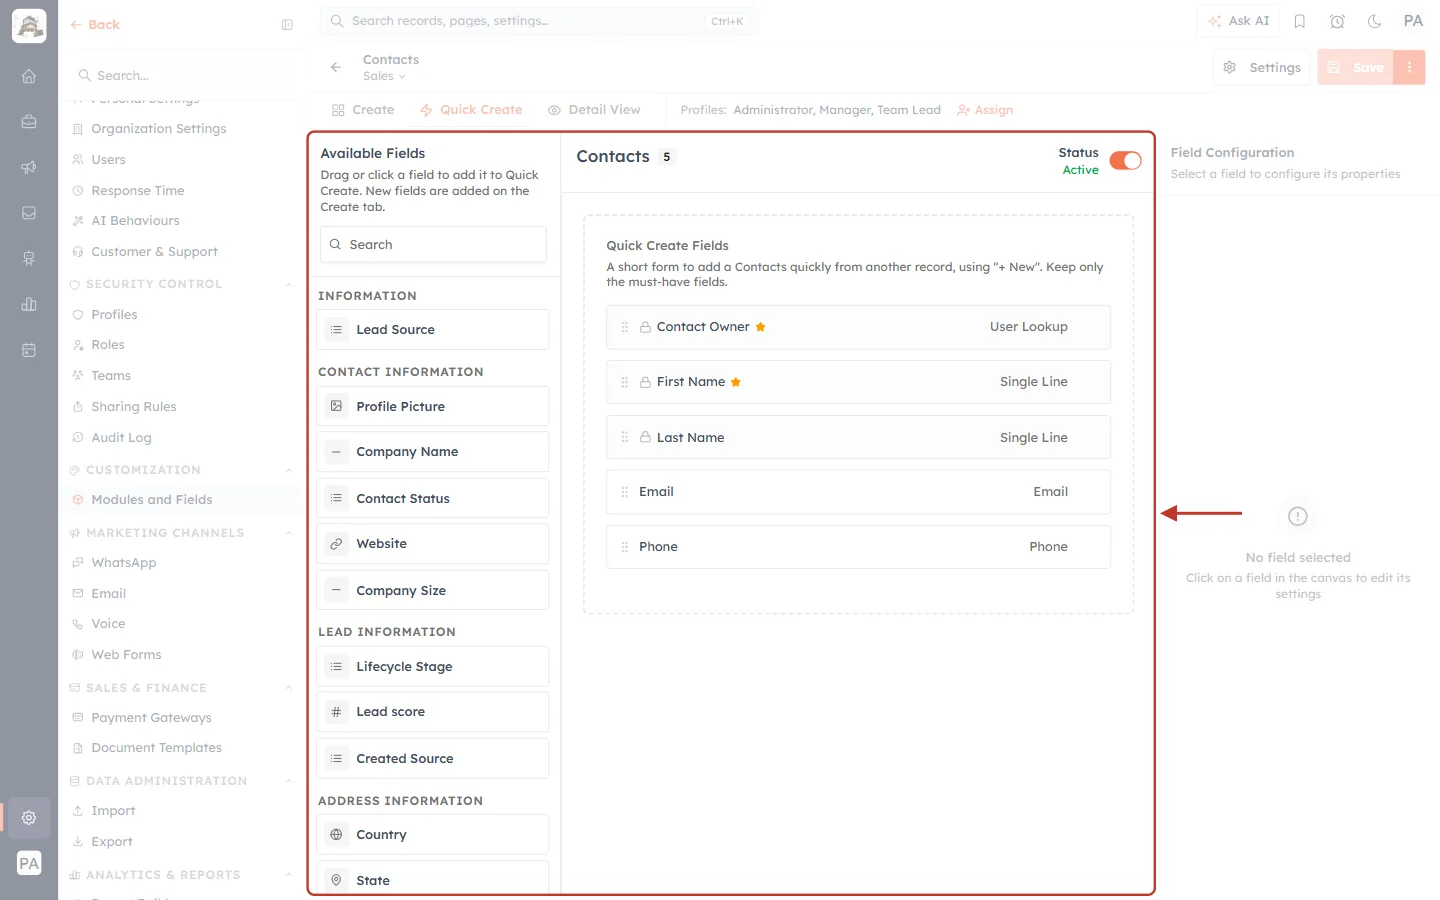This screenshot has height=900, width=1440.
Task: Select the First Name field row
Action: pos(858,382)
